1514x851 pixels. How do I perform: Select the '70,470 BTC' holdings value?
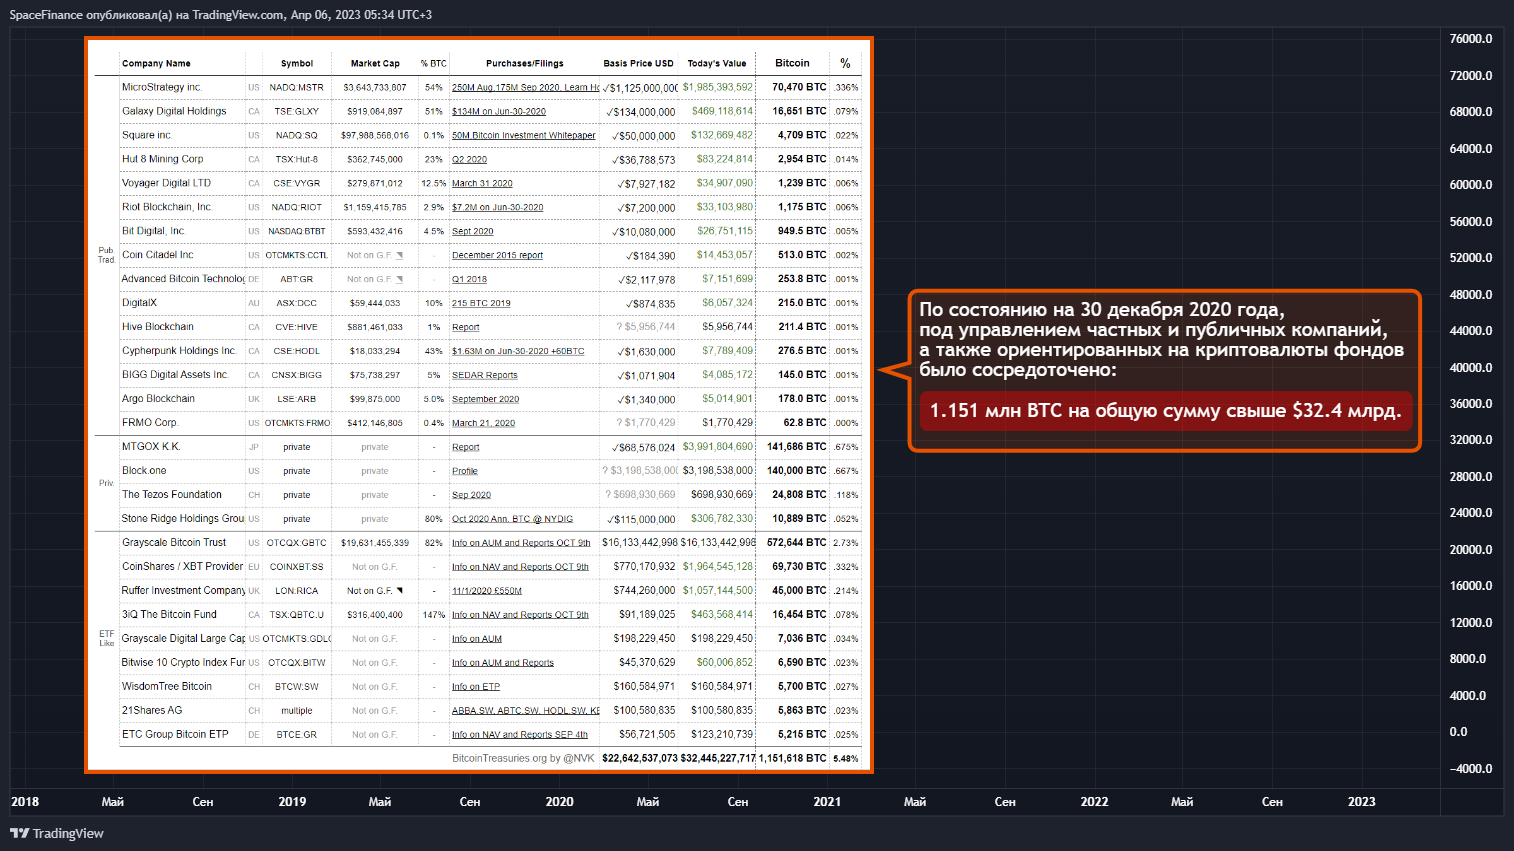(799, 87)
